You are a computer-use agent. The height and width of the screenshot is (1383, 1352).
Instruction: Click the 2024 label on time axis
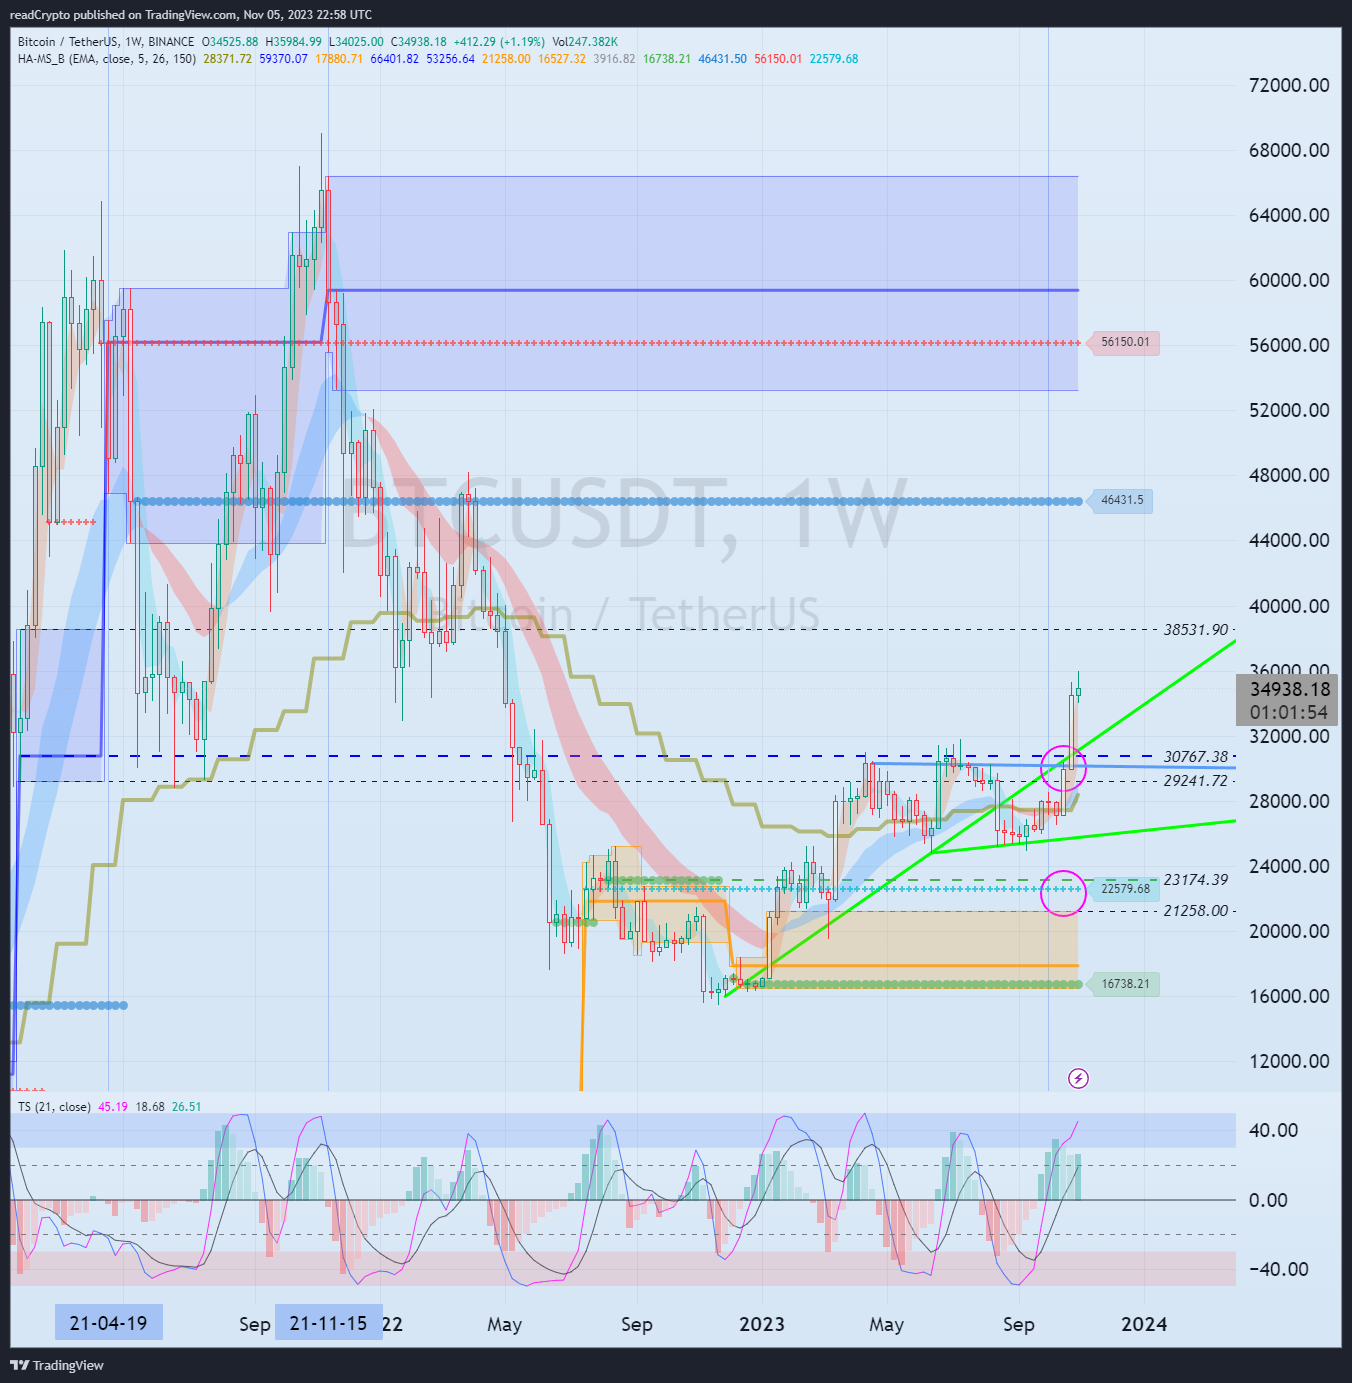click(x=1144, y=1324)
